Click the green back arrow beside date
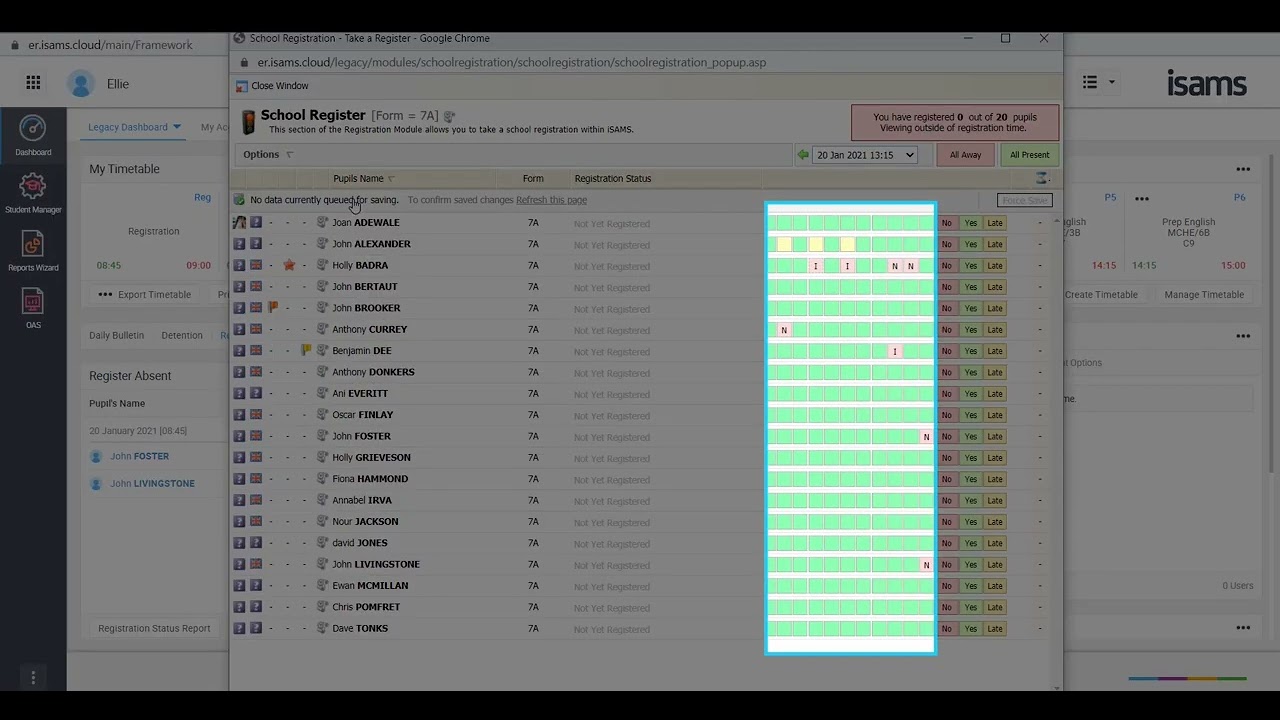The image size is (1280, 720). [x=802, y=155]
